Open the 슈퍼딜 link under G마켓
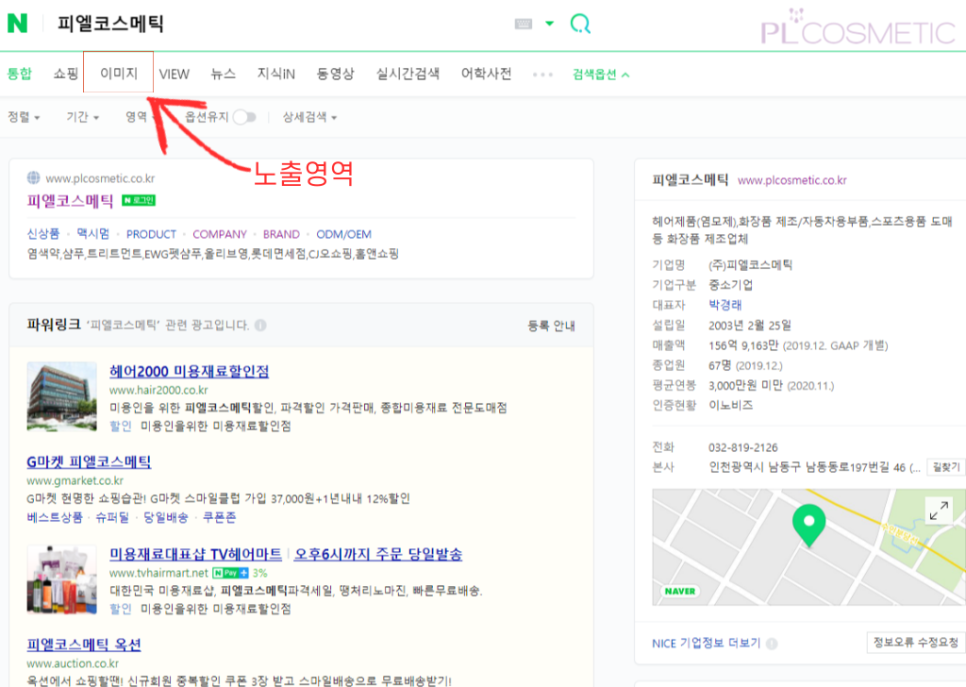Viewport: 966px width, 687px height. pos(113,517)
